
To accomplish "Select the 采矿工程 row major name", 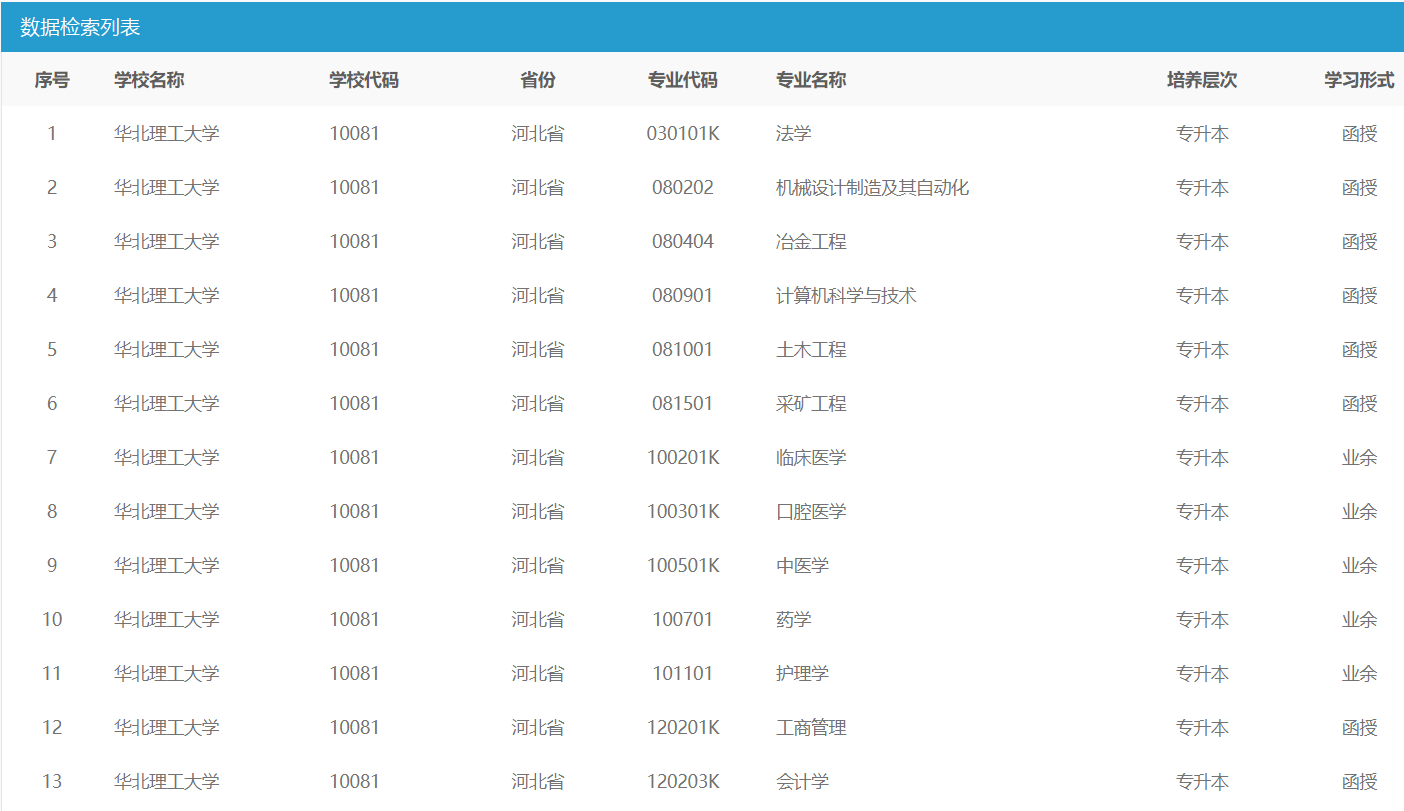I will pyautogui.click(x=811, y=404).
